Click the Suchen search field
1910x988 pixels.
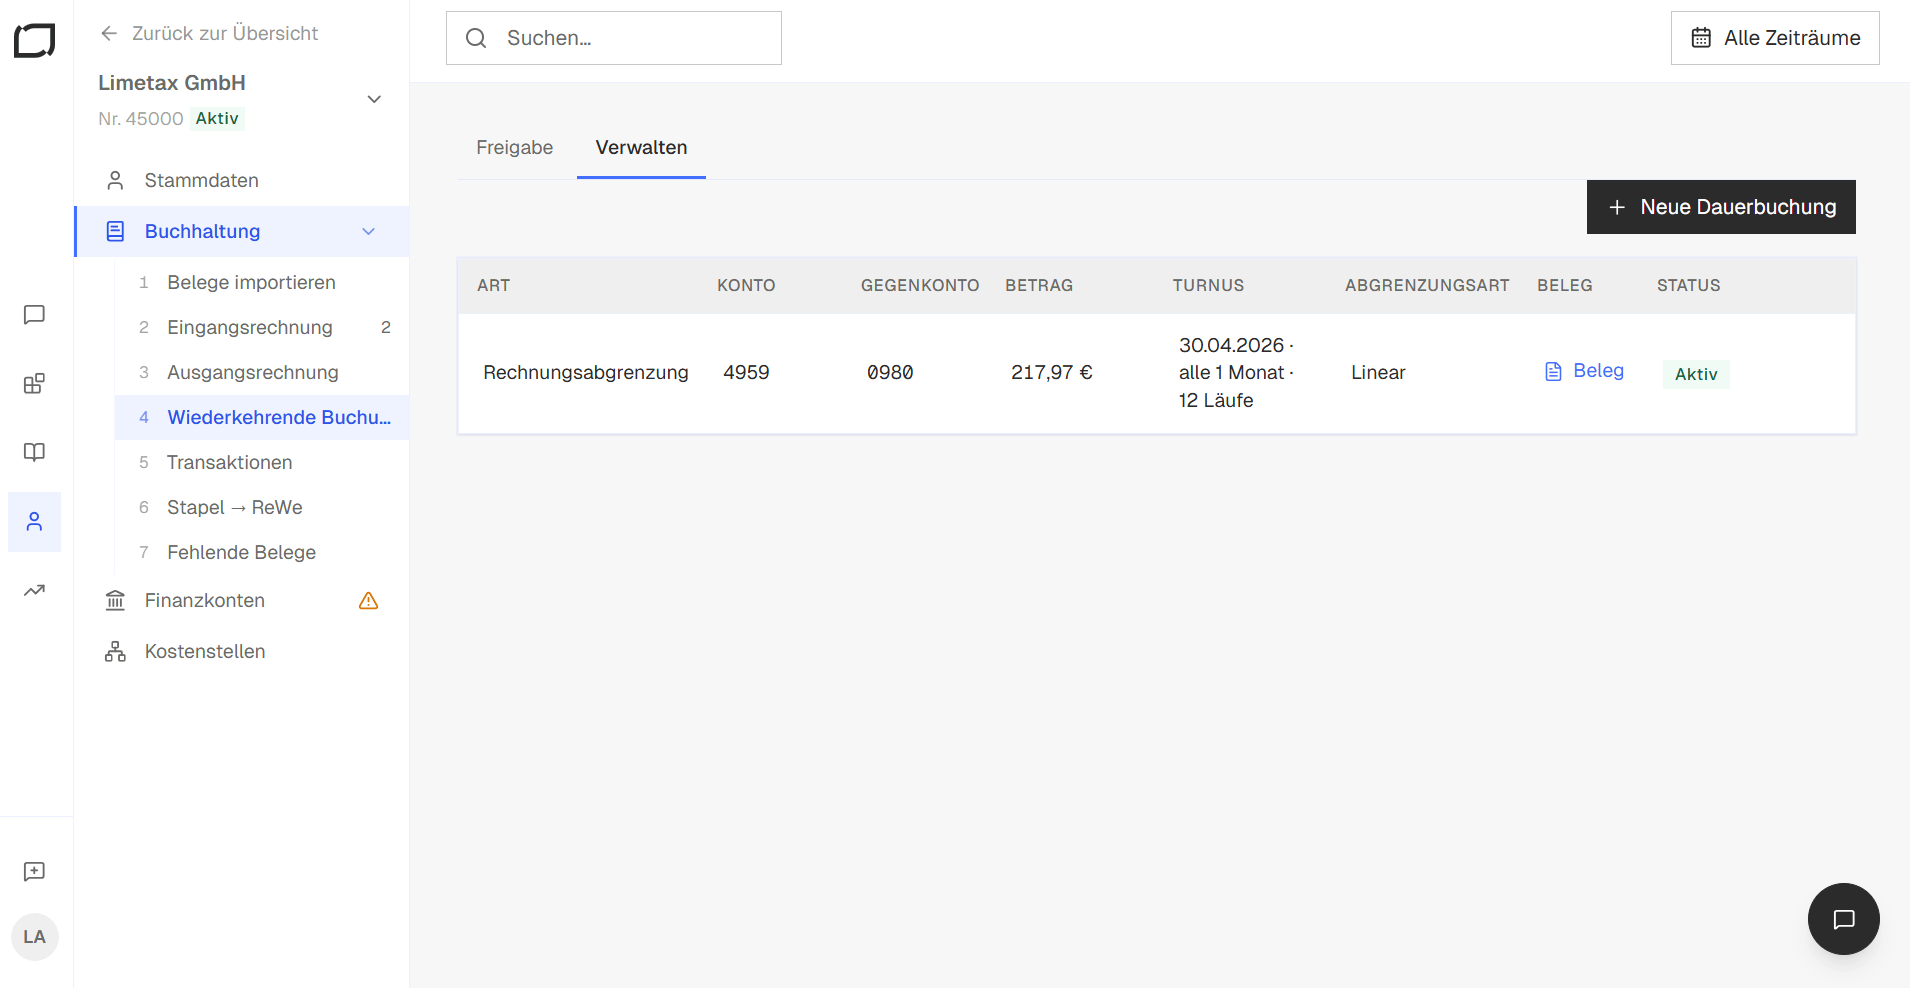pyautogui.click(x=614, y=38)
